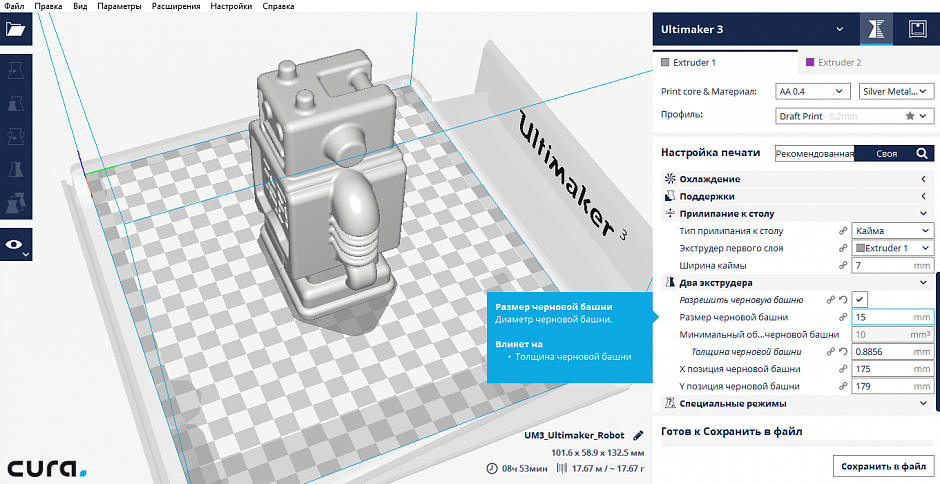Screen dimensions: 940x484
Task: Click the profile star icon
Action: coord(909,116)
